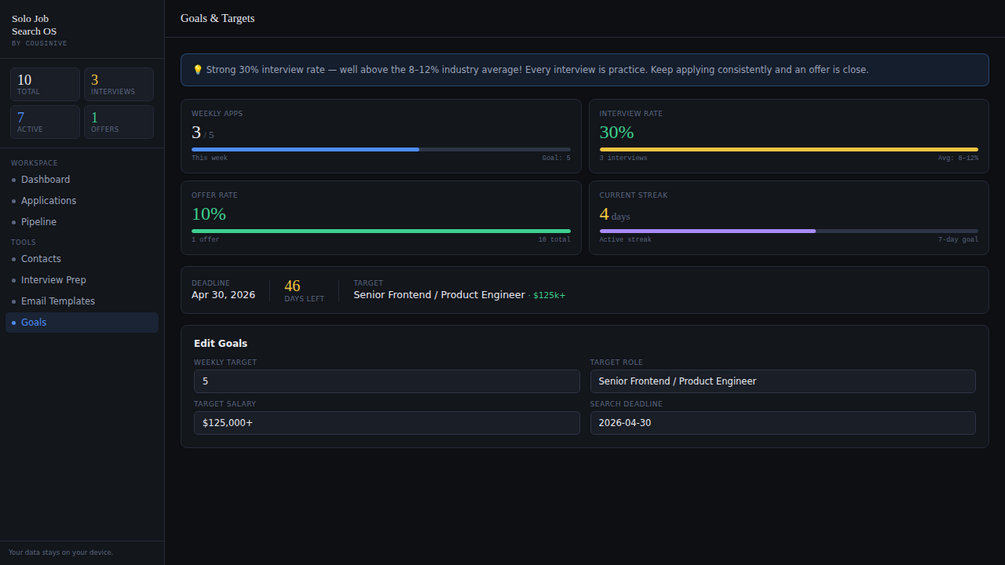1005x565 pixels.
Task: Open Contacts tool
Action: pyautogui.click(x=82, y=259)
